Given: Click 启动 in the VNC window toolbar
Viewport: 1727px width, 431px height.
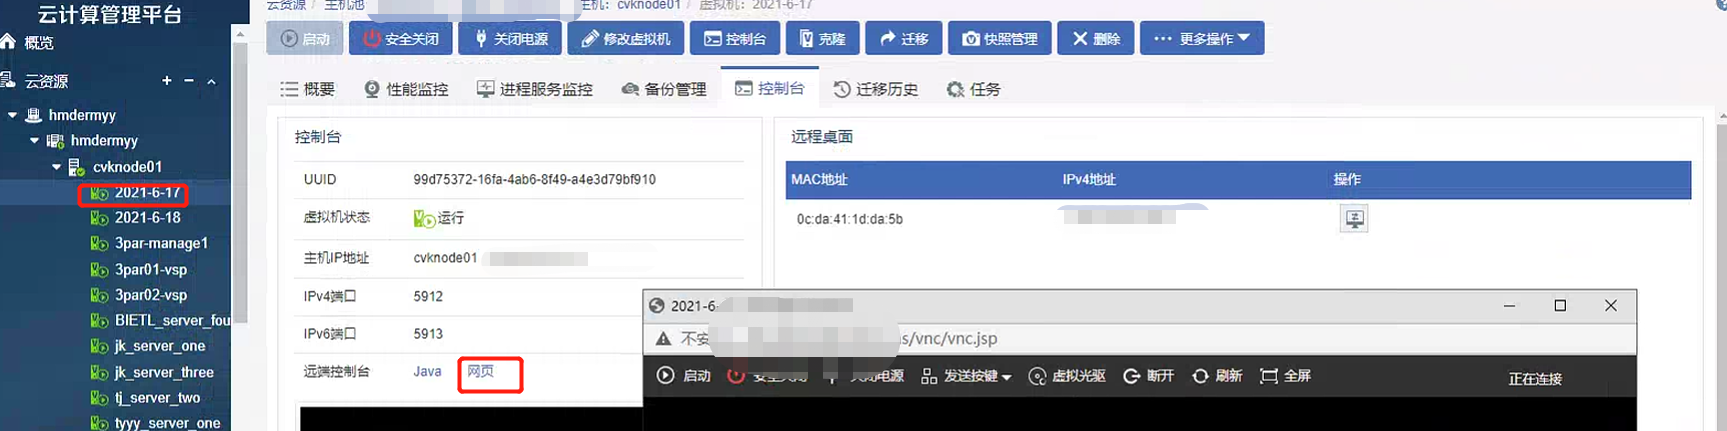Looking at the screenshot, I should click(x=684, y=376).
